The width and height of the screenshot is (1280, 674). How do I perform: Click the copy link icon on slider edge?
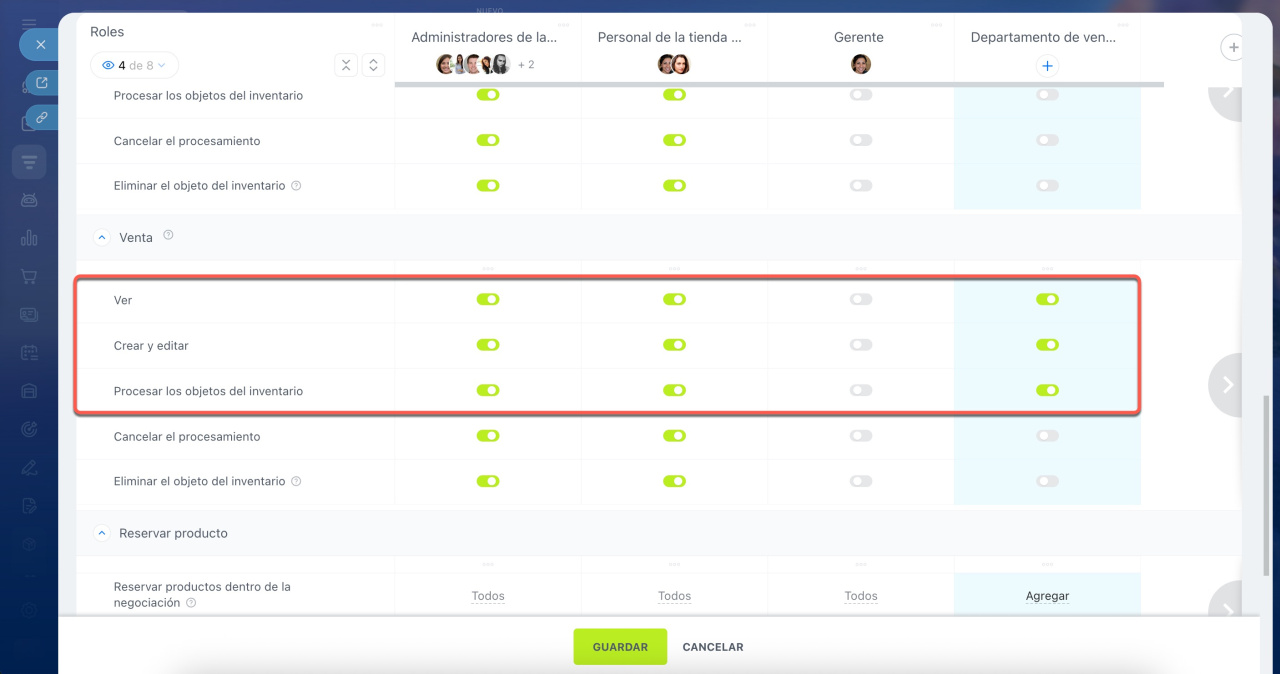pyautogui.click(x=42, y=117)
